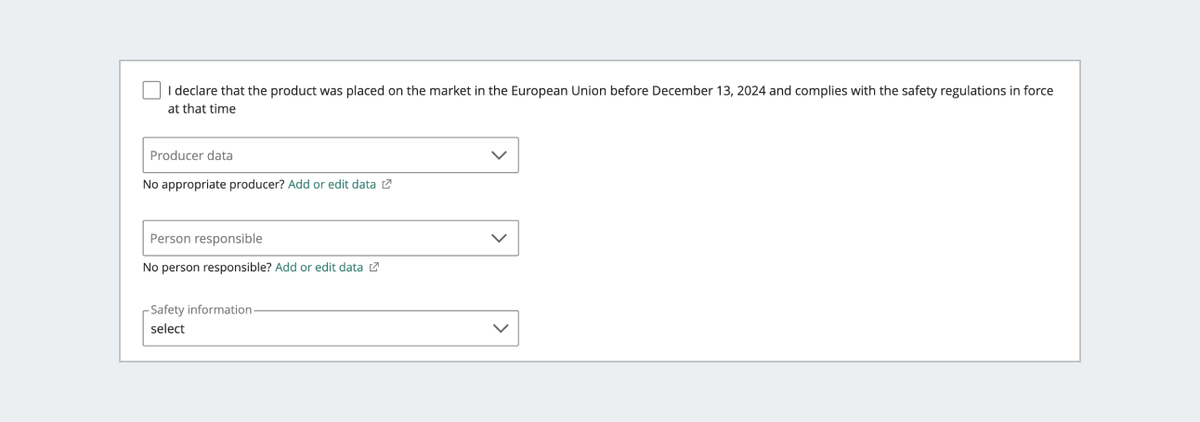The image size is (1200, 422).
Task: Click the "Person responsible" placeholder text
Action: [x=206, y=239]
